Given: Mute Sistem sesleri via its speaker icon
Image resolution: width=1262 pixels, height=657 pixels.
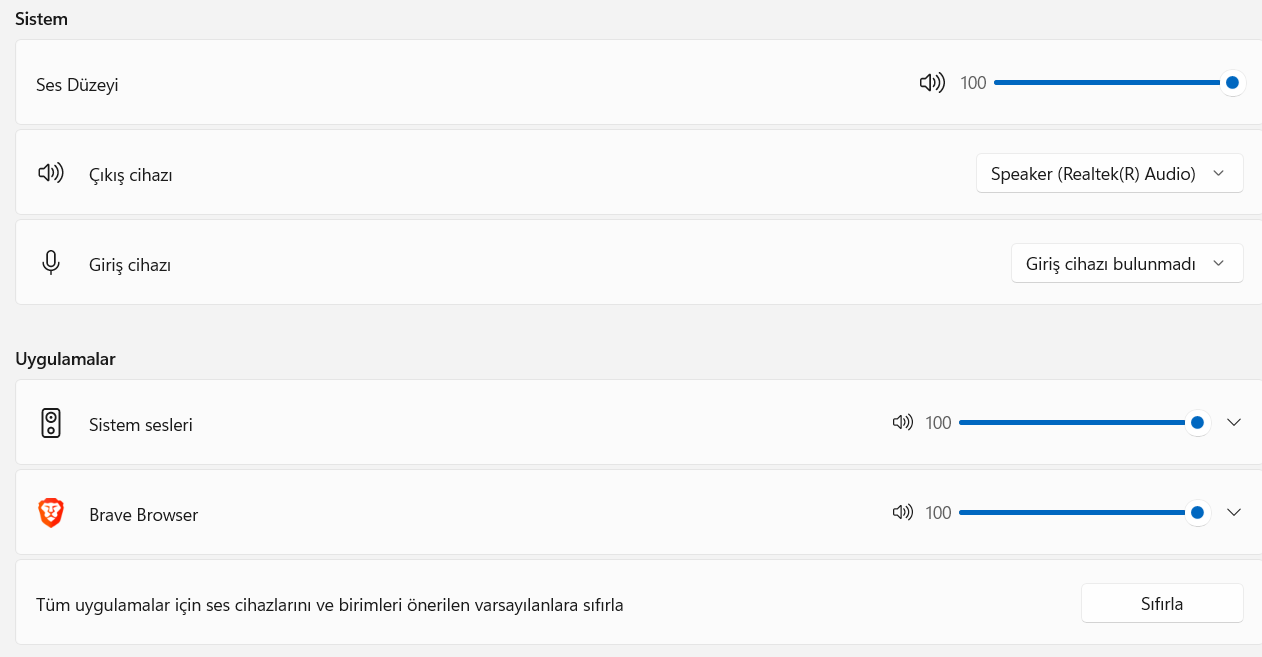Looking at the screenshot, I should point(903,423).
